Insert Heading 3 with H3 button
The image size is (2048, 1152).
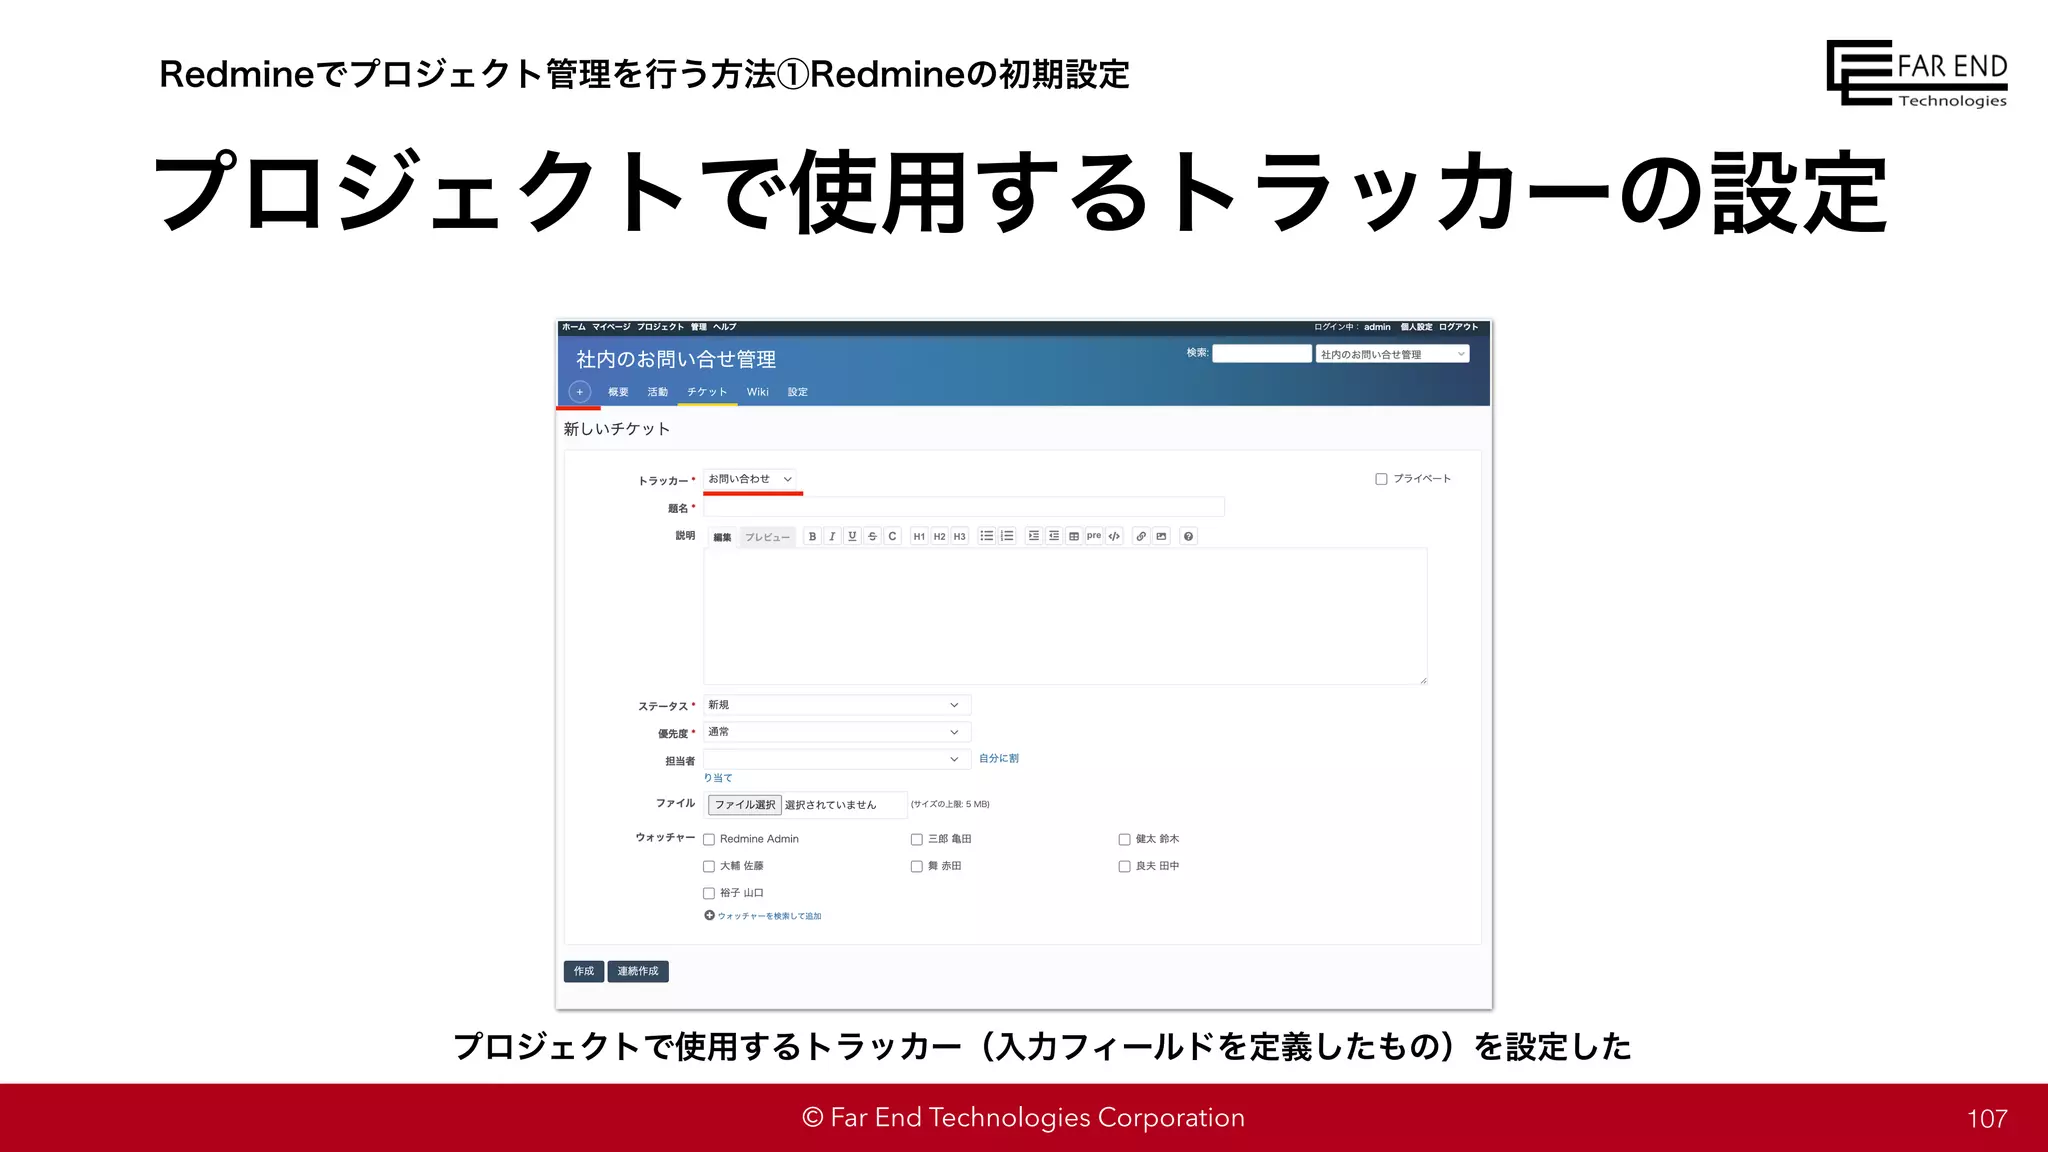click(x=959, y=536)
